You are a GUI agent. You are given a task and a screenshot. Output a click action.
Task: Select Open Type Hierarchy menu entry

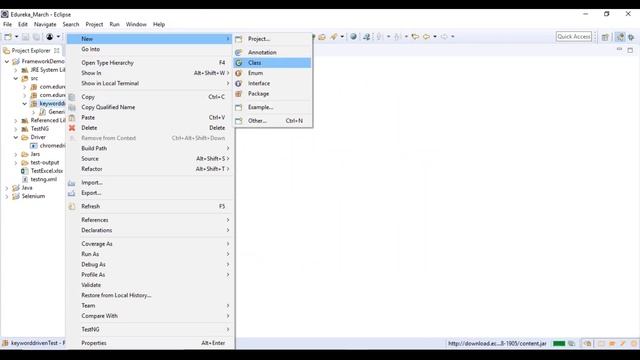[x=150, y=63]
